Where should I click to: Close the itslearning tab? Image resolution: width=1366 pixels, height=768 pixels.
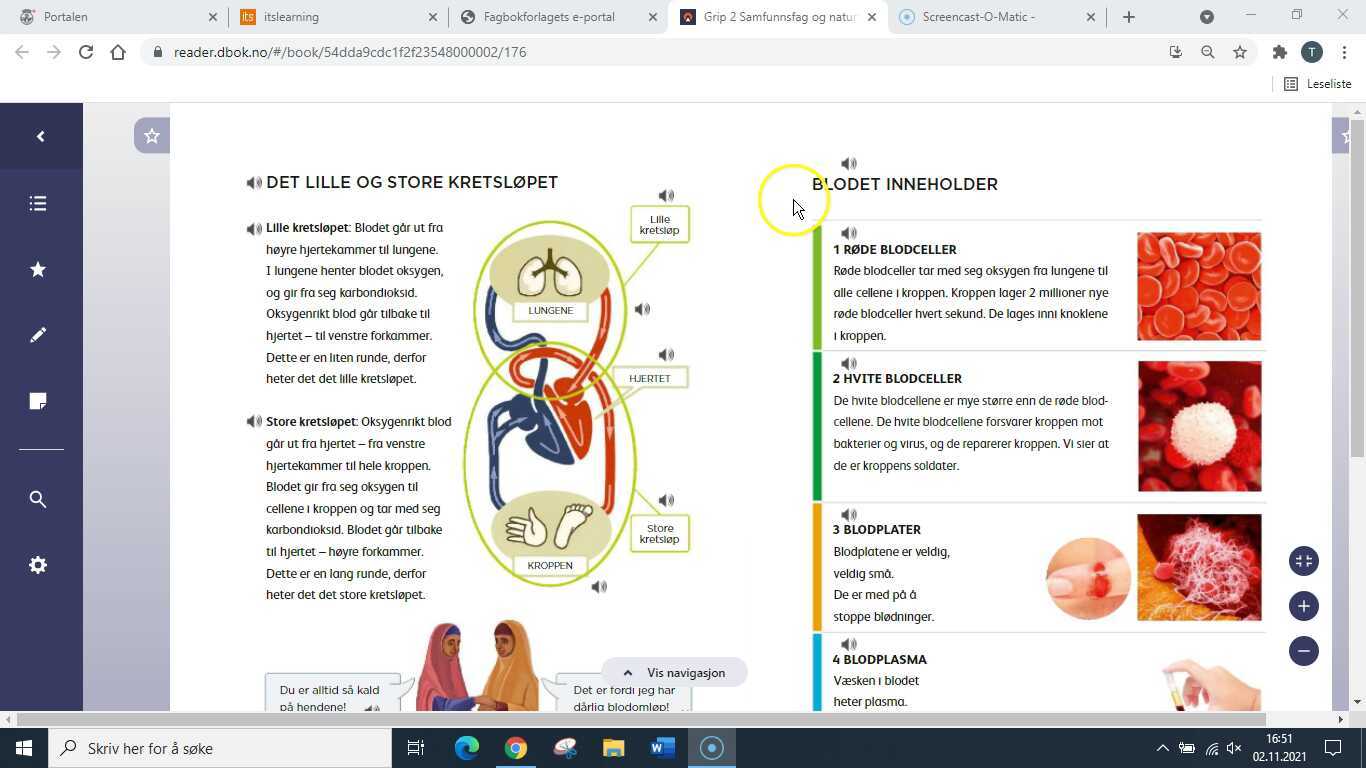[433, 17]
